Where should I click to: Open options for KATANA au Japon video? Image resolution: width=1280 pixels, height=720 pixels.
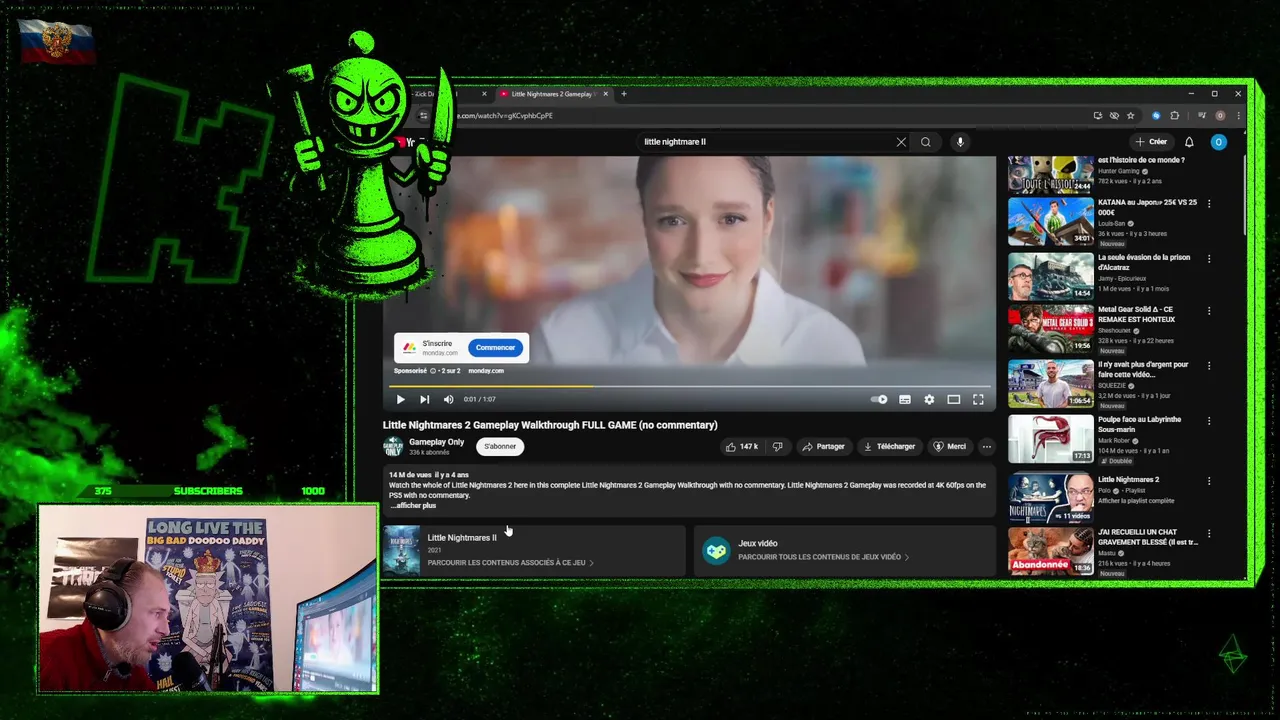[x=1209, y=204]
